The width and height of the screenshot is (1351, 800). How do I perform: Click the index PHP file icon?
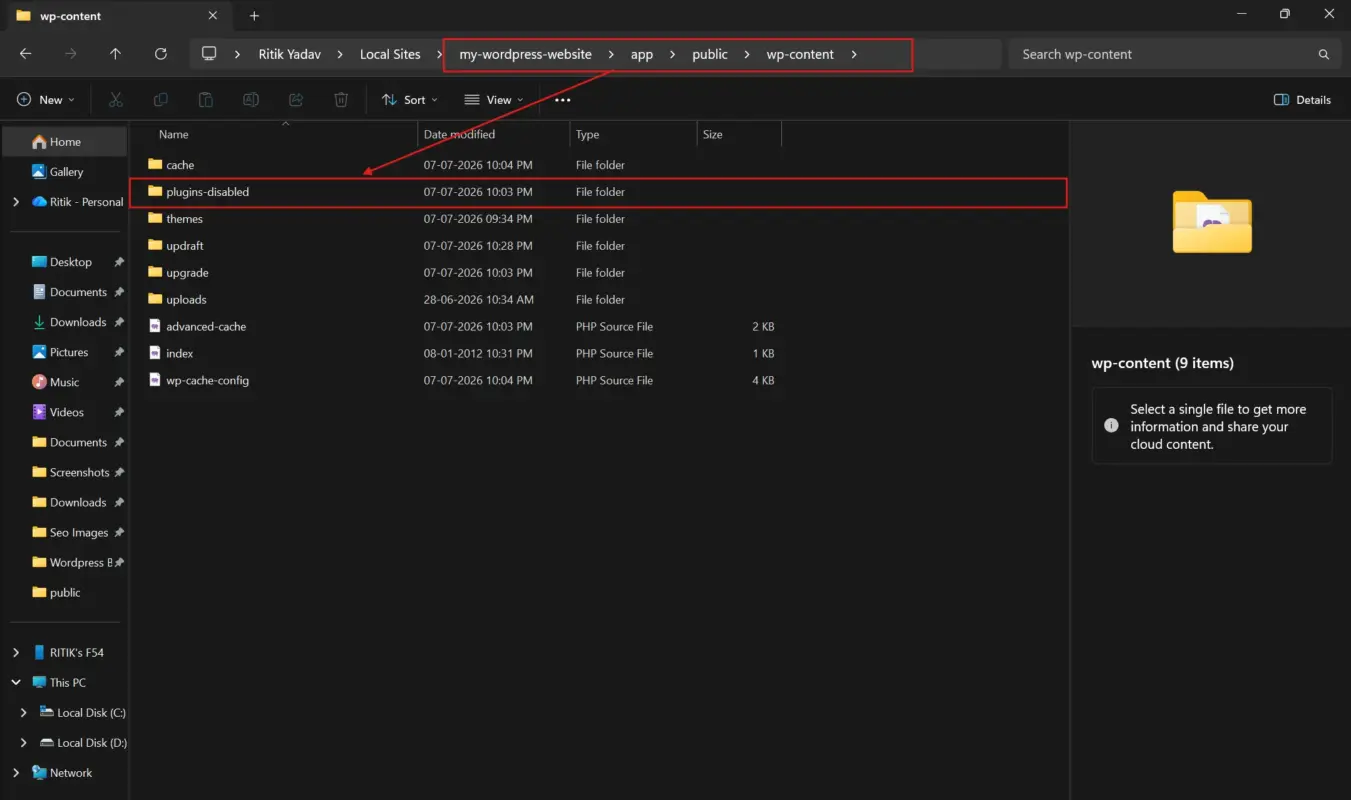(154, 353)
